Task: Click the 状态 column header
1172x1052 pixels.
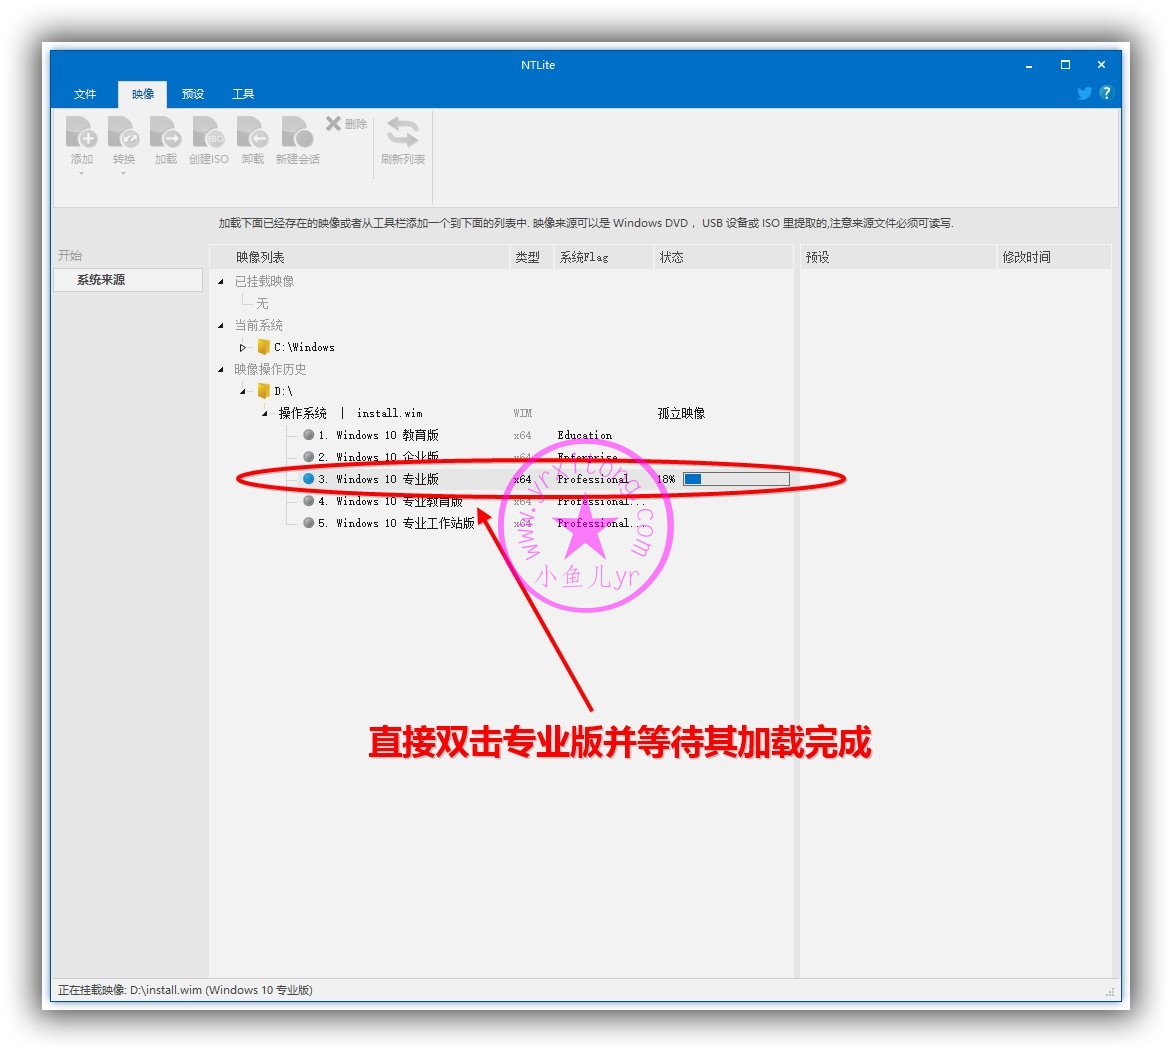Action: click(724, 257)
